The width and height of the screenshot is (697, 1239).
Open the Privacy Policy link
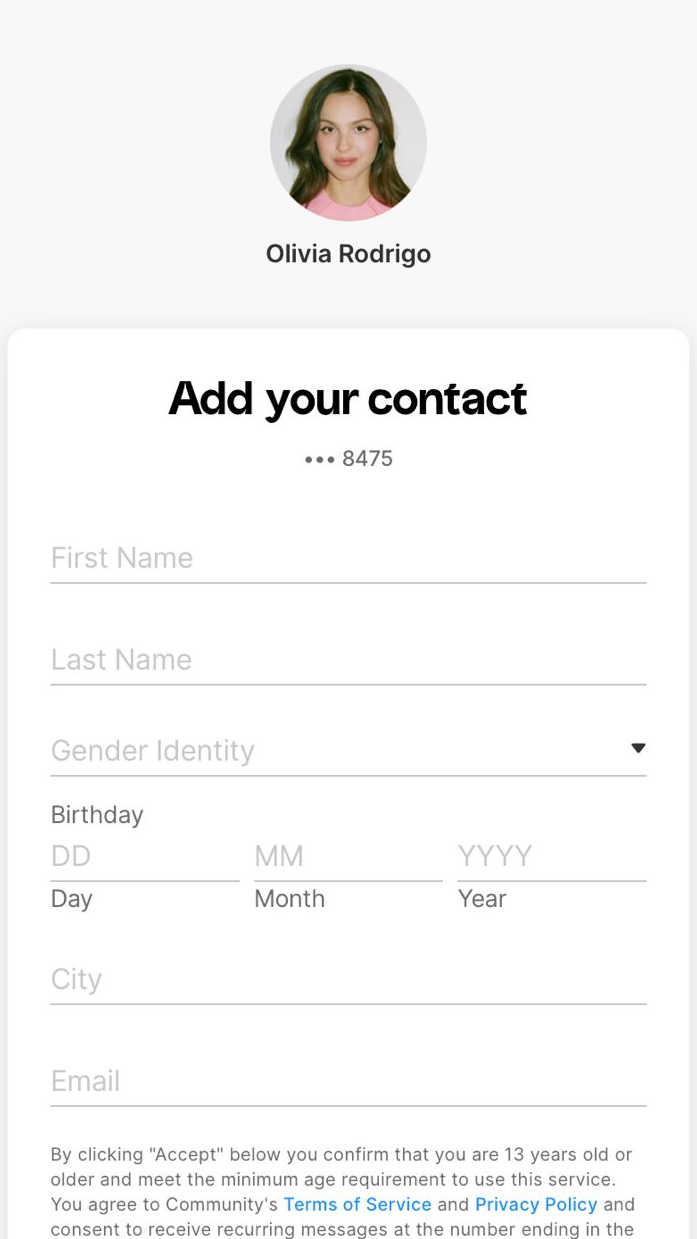click(536, 1205)
